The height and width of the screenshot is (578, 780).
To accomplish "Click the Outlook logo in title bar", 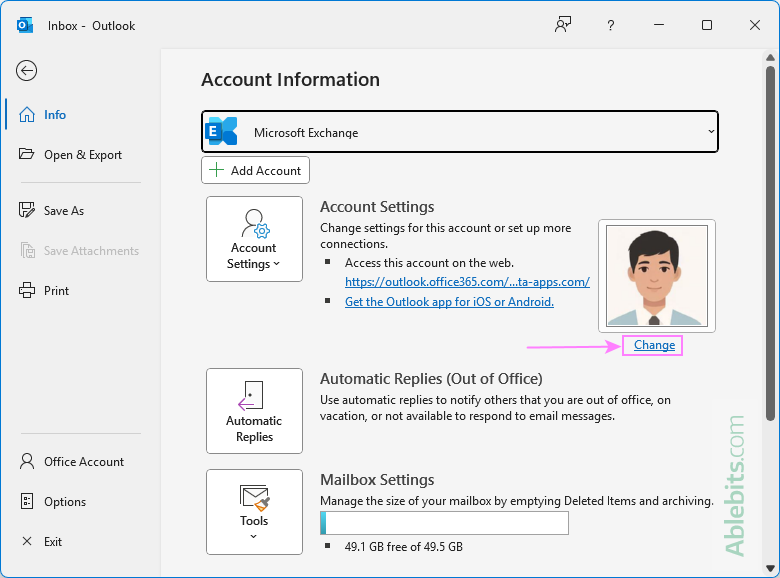I will click(25, 25).
